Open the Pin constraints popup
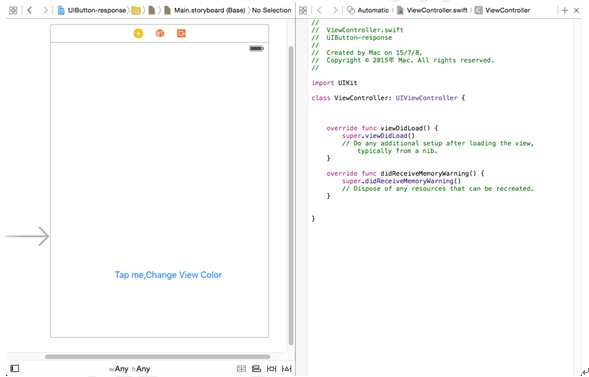This screenshot has height=377, width=589. pos(271,369)
